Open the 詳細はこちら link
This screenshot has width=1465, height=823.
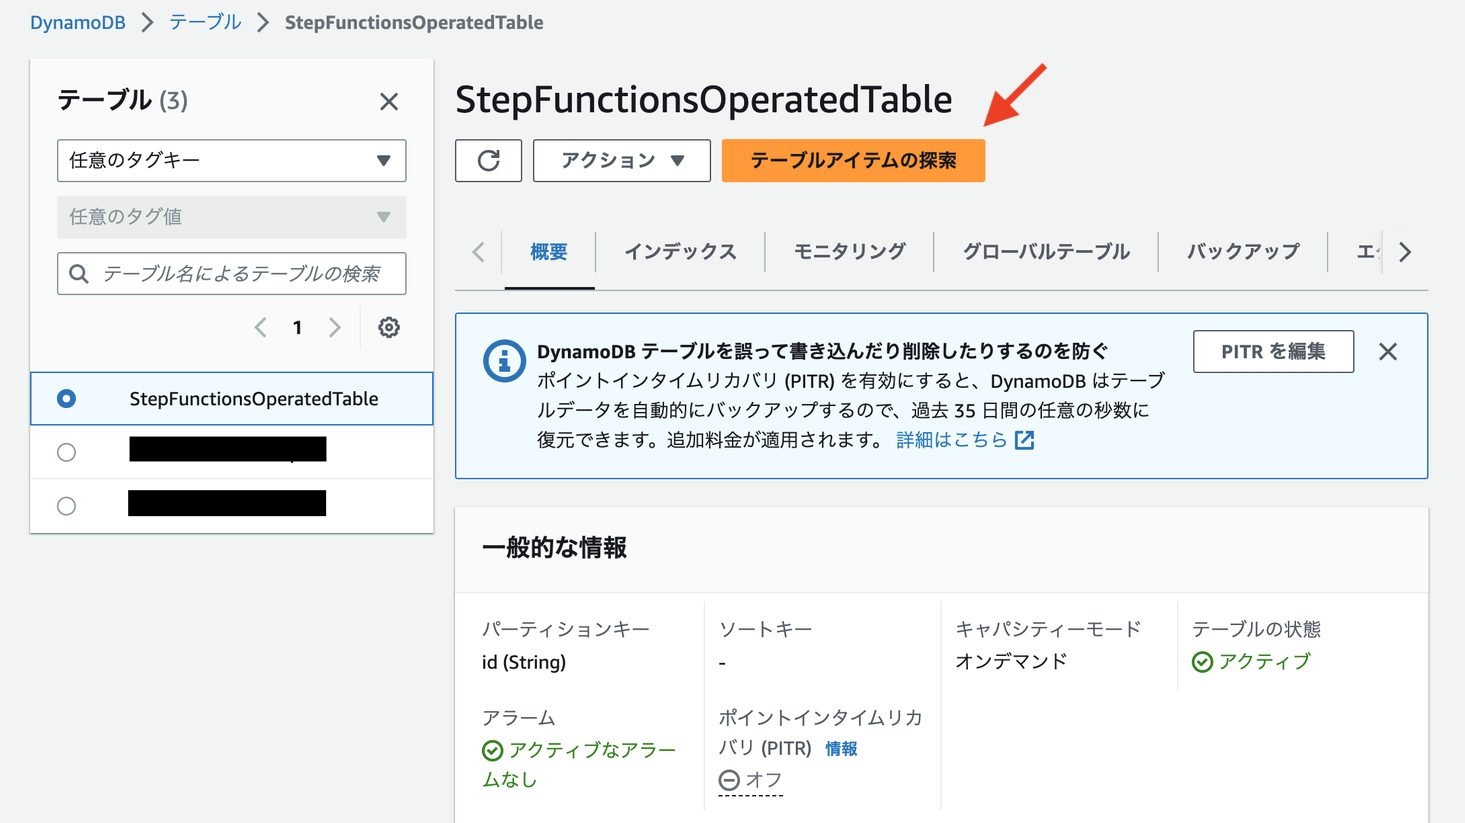tap(952, 439)
